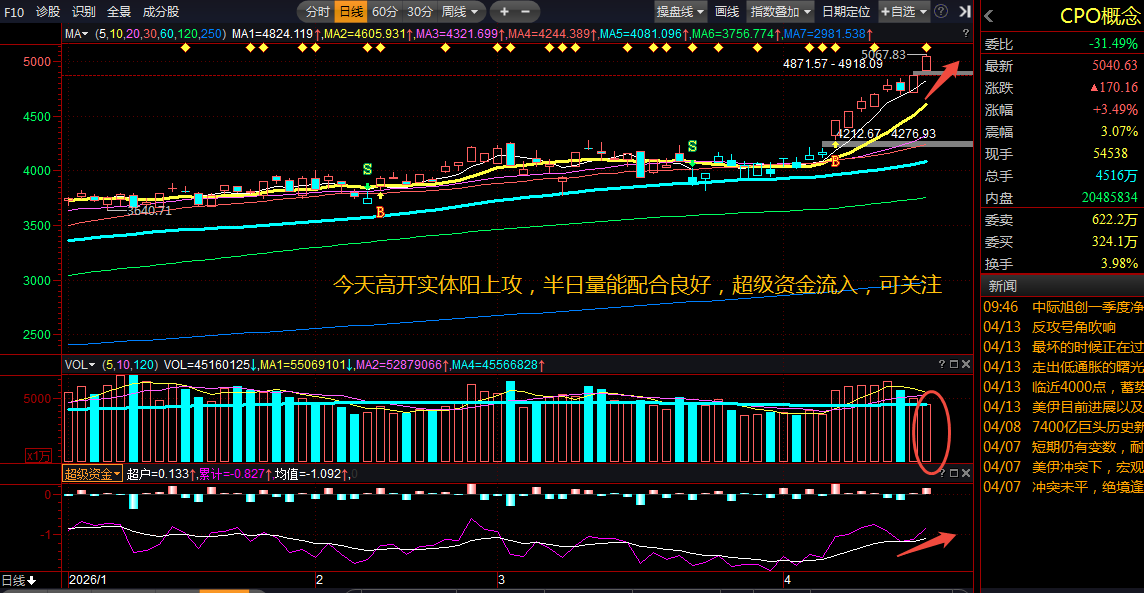The width and height of the screenshot is (1144, 593).
Task: Click the minus zoom-out button in toolbar
Action: click(x=527, y=12)
